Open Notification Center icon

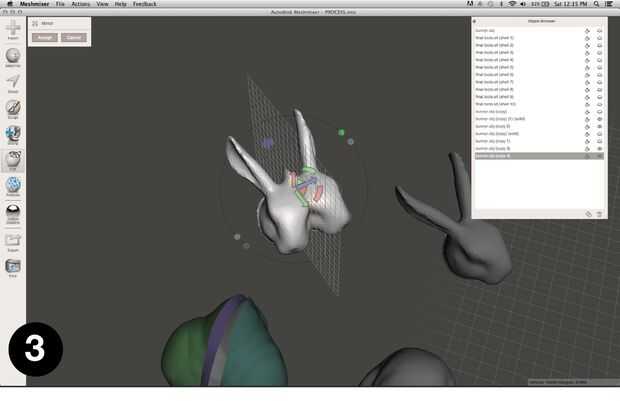coord(609,4)
